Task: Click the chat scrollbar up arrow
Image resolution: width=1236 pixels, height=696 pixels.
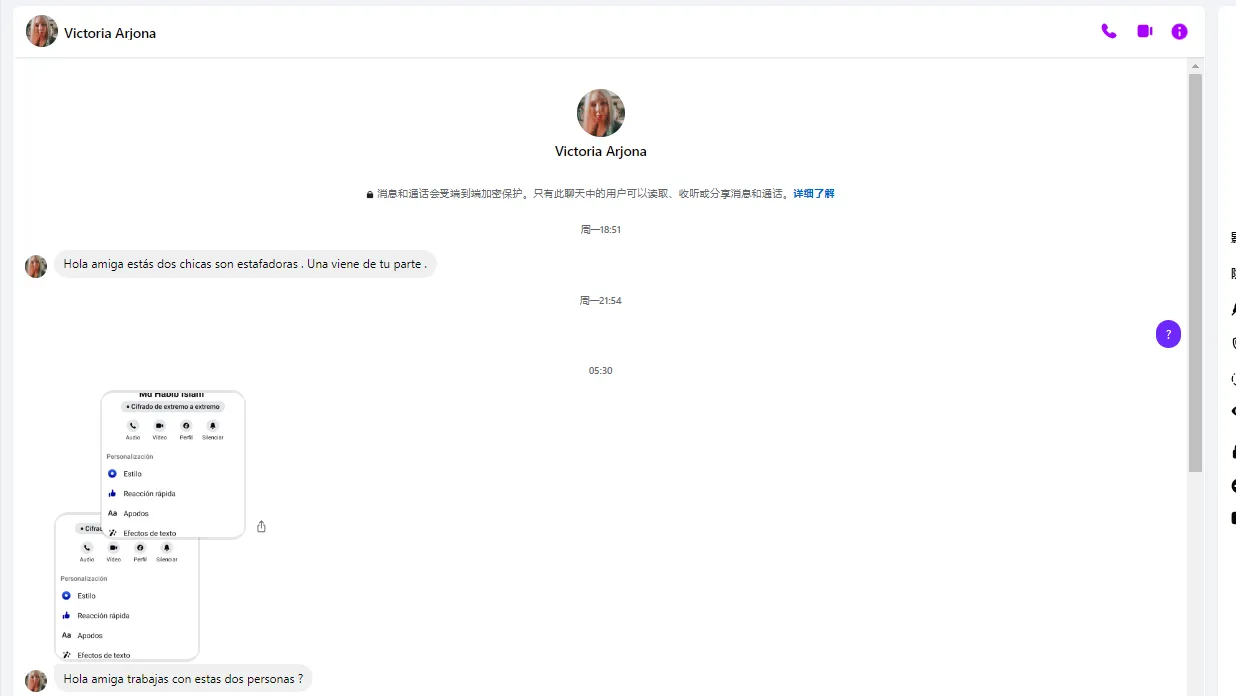Action: (x=1195, y=66)
